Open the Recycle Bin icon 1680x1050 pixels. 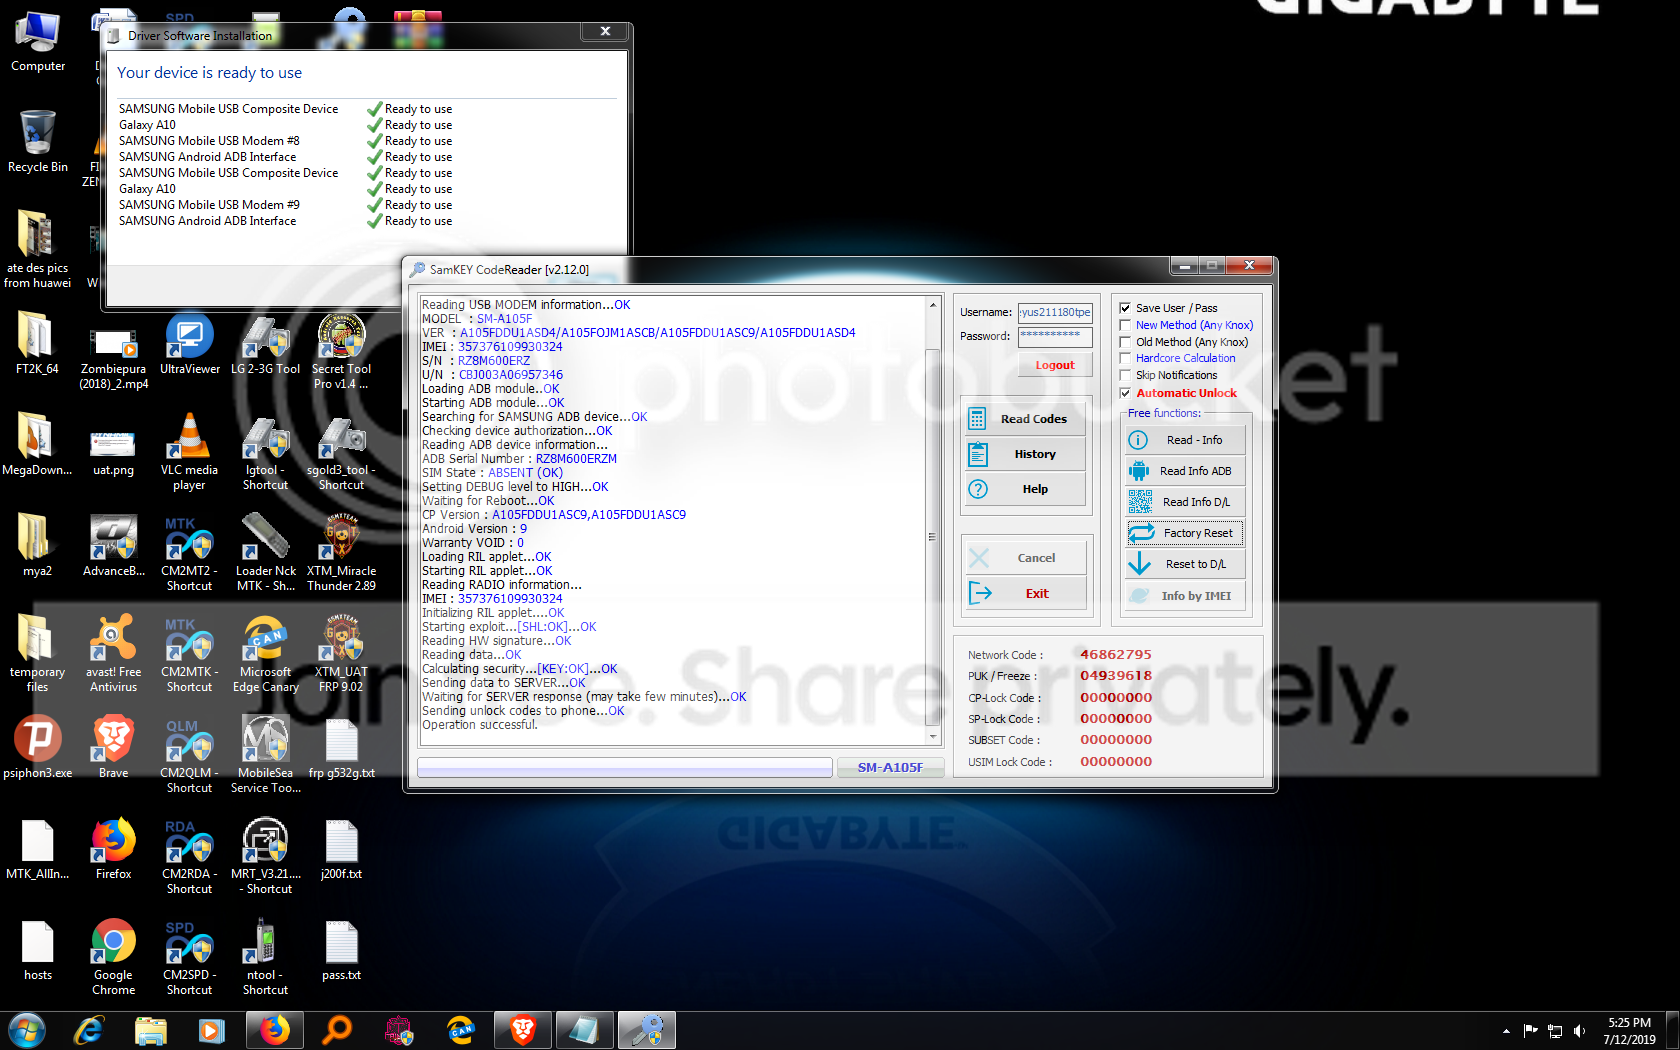pyautogui.click(x=38, y=142)
